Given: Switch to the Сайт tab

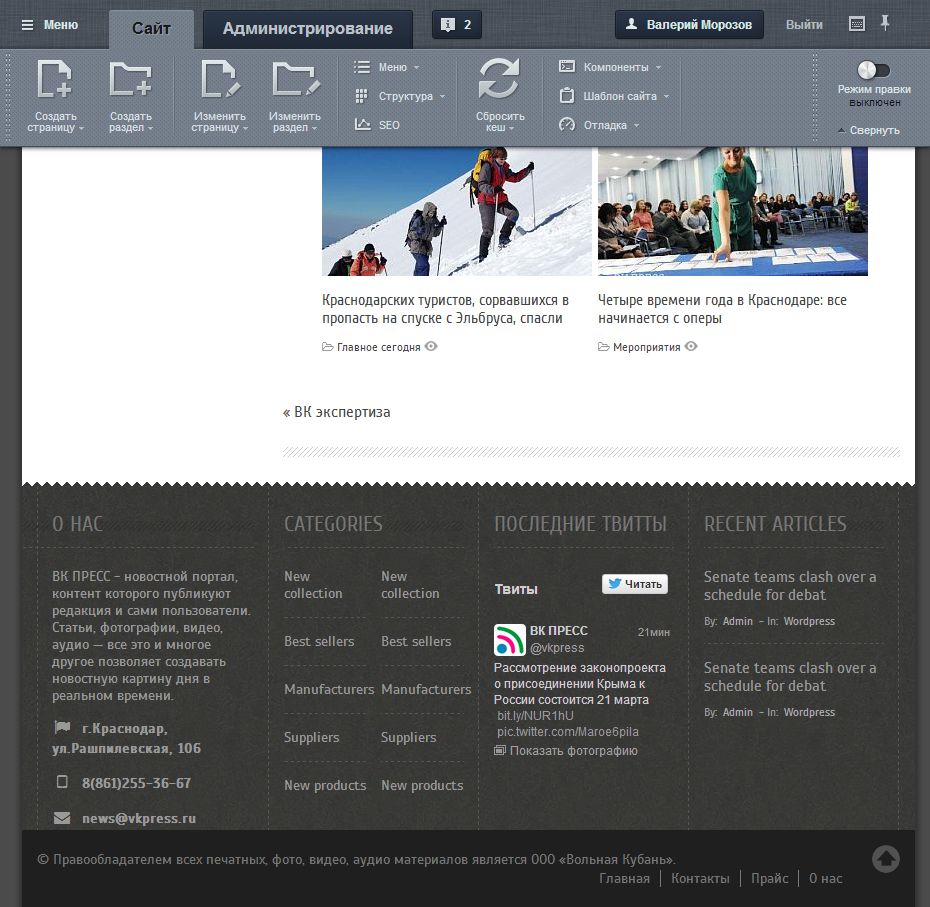Looking at the screenshot, I should [151, 28].
